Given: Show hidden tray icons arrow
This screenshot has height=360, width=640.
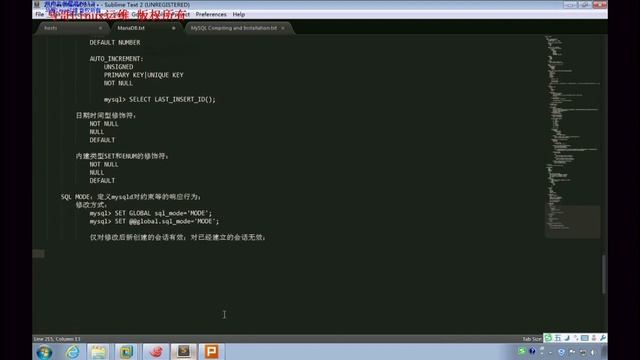Looking at the screenshot, I should coord(551,352).
